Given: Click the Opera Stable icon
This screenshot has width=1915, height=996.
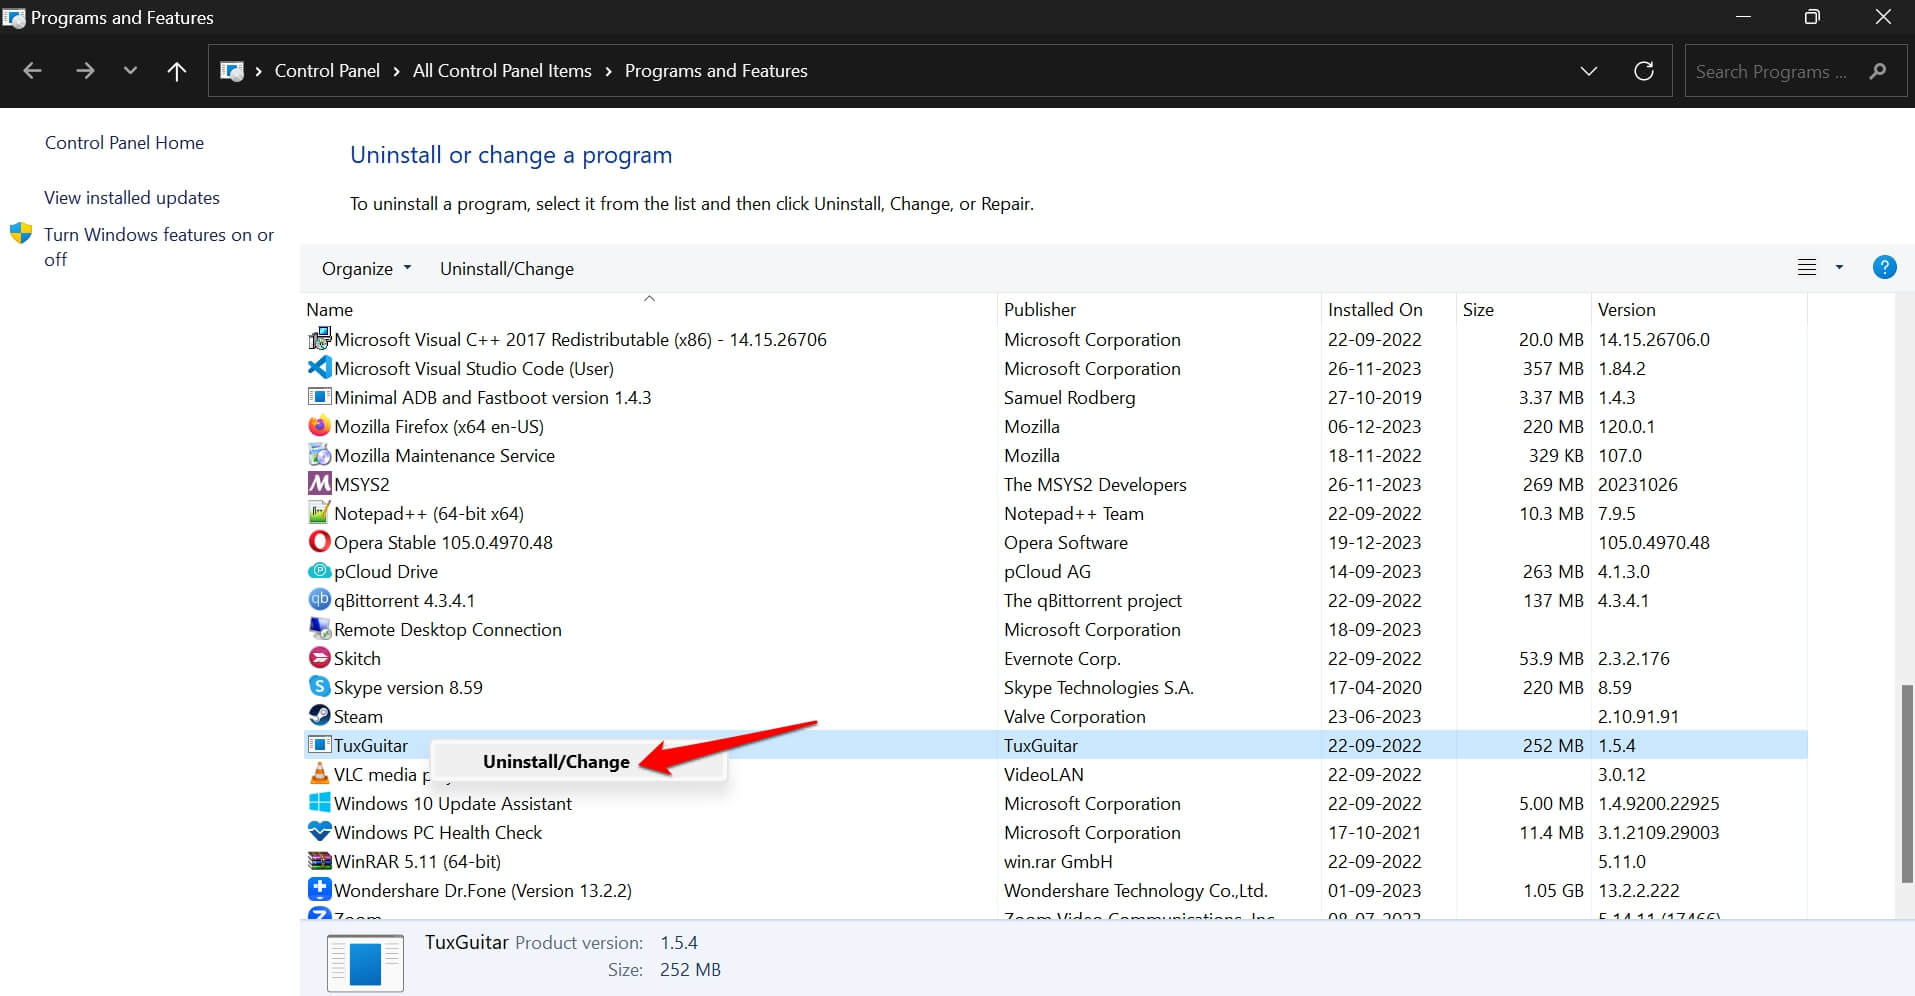Looking at the screenshot, I should pyautogui.click(x=319, y=542).
